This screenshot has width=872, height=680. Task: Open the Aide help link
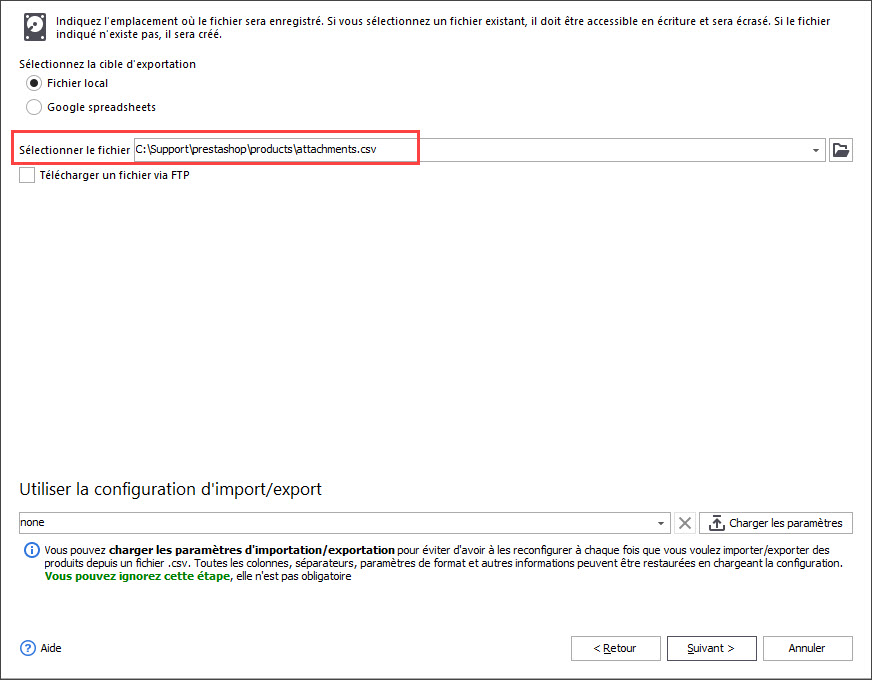pos(51,648)
